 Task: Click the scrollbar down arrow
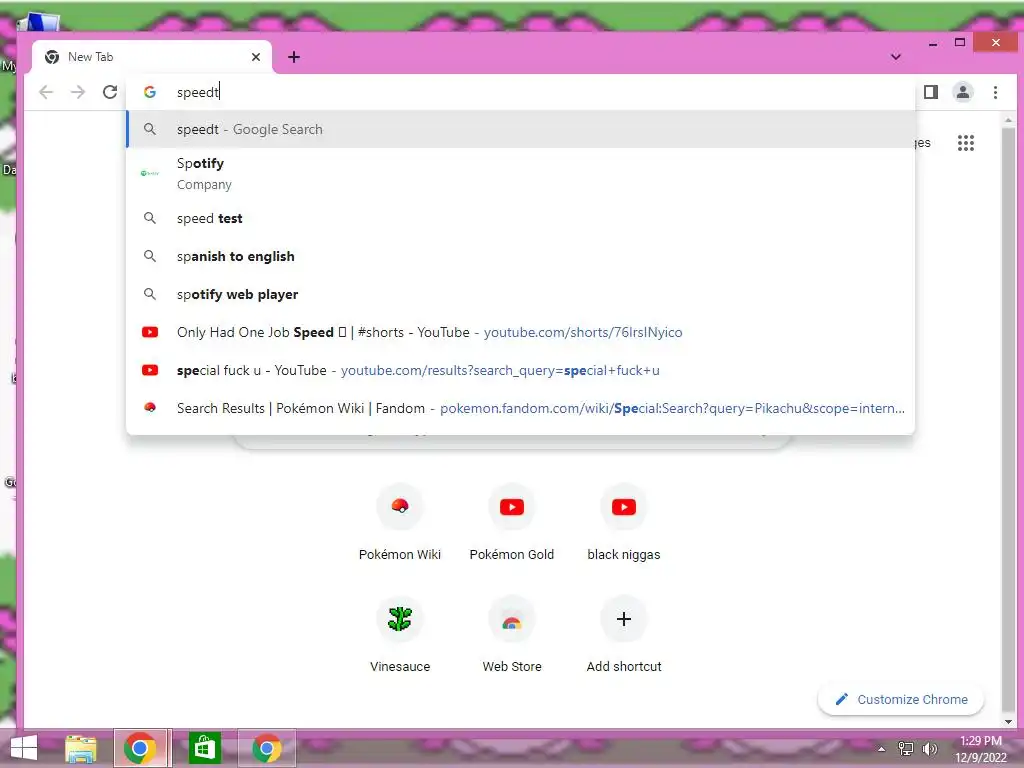coord(1009,722)
